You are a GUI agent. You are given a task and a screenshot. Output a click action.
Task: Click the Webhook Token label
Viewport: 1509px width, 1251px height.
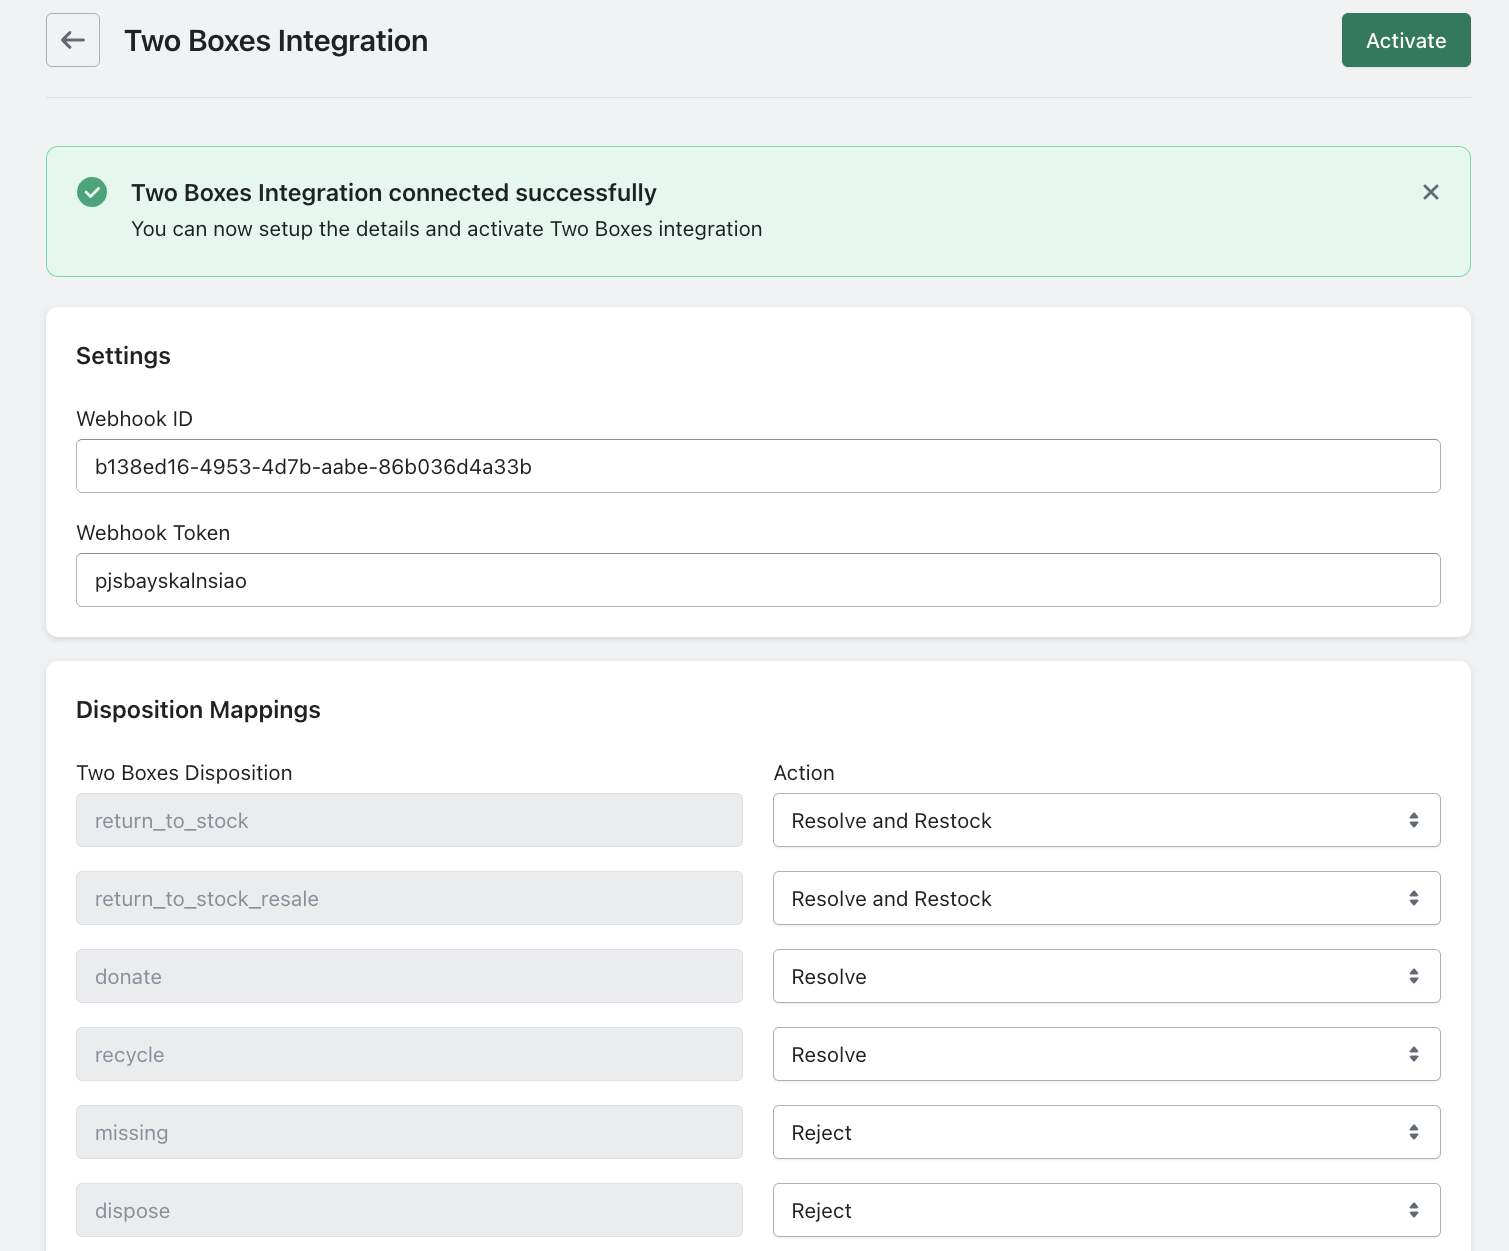[x=153, y=533]
